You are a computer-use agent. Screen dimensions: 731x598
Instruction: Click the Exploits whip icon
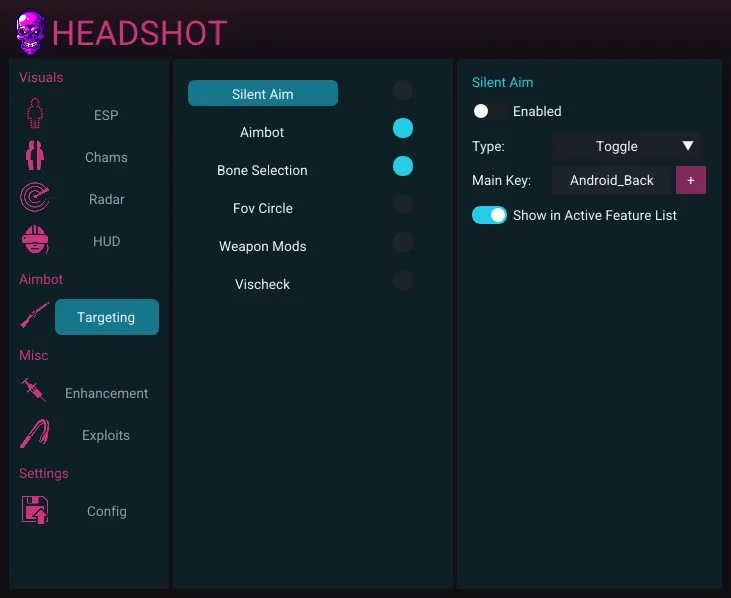tap(35, 435)
